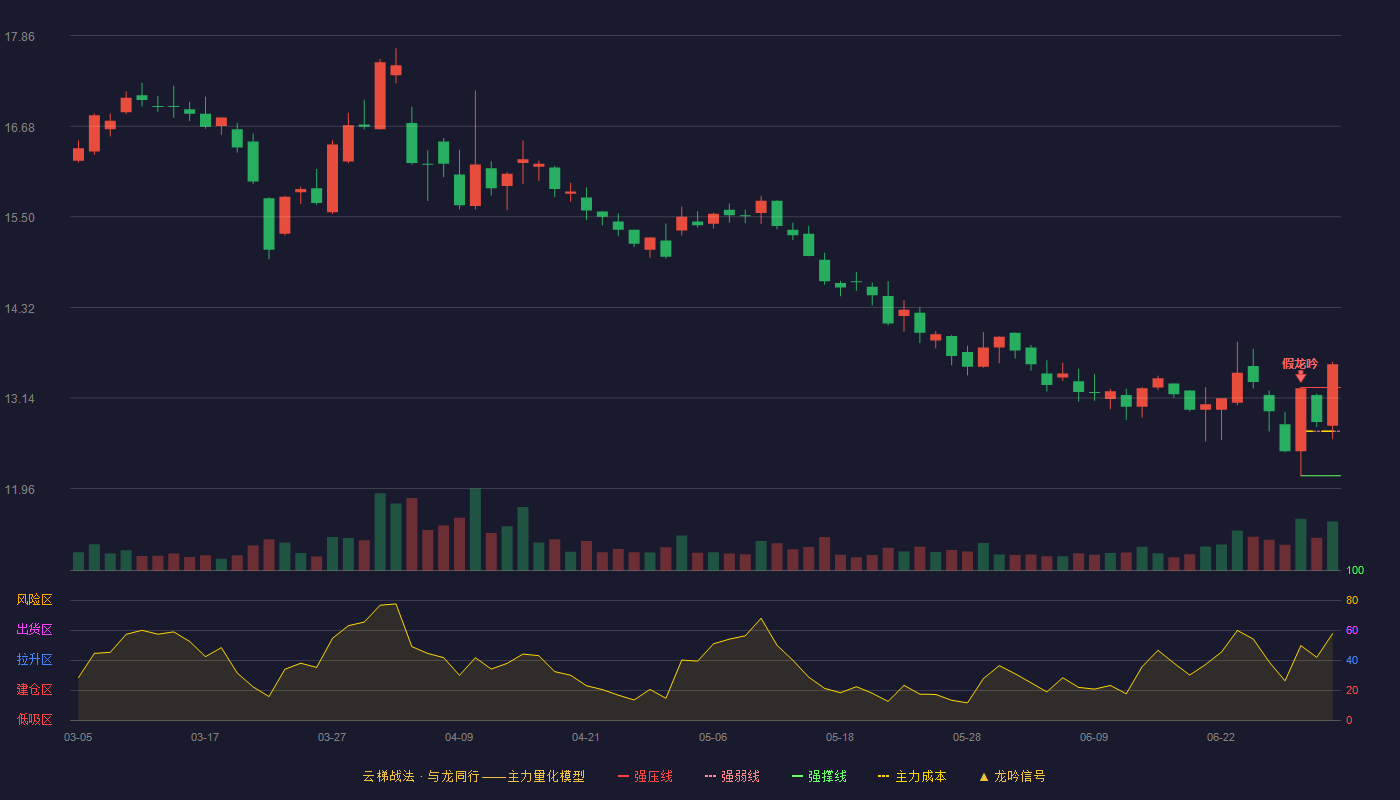This screenshot has height=800, width=1400.
Task: Click the 11.96 price axis label
Action: [x=19, y=489]
